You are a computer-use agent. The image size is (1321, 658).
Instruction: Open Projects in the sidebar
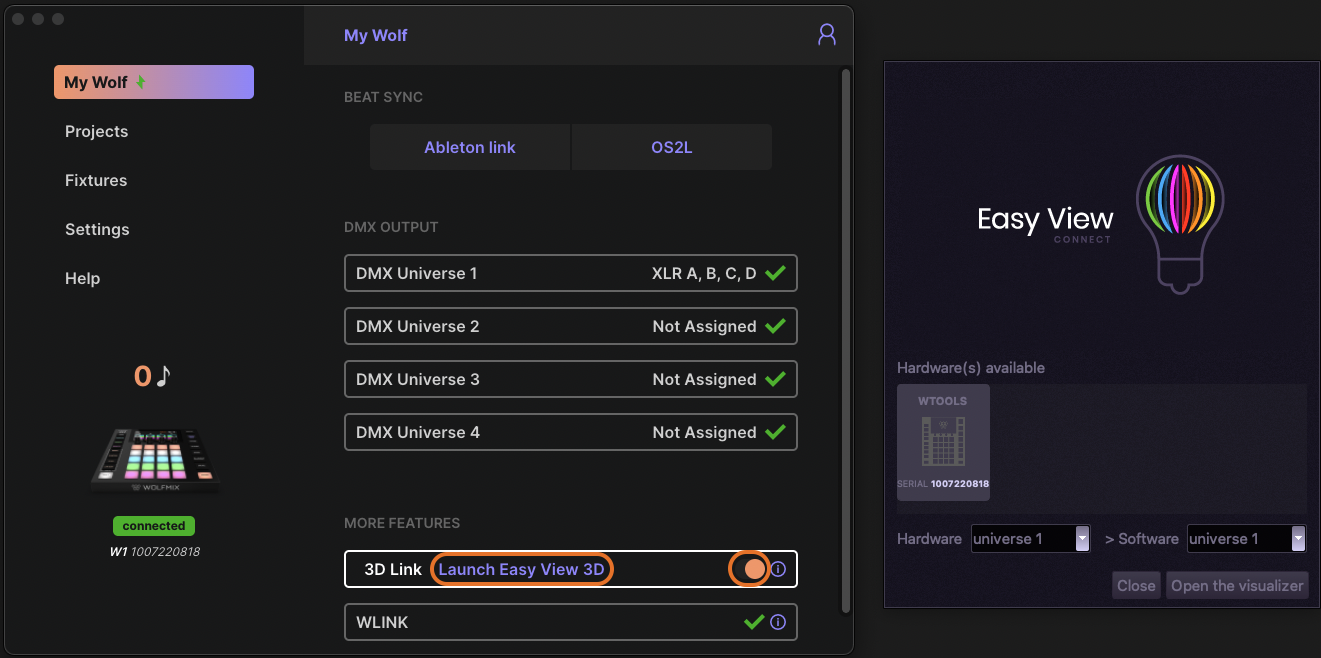click(x=97, y=131)
